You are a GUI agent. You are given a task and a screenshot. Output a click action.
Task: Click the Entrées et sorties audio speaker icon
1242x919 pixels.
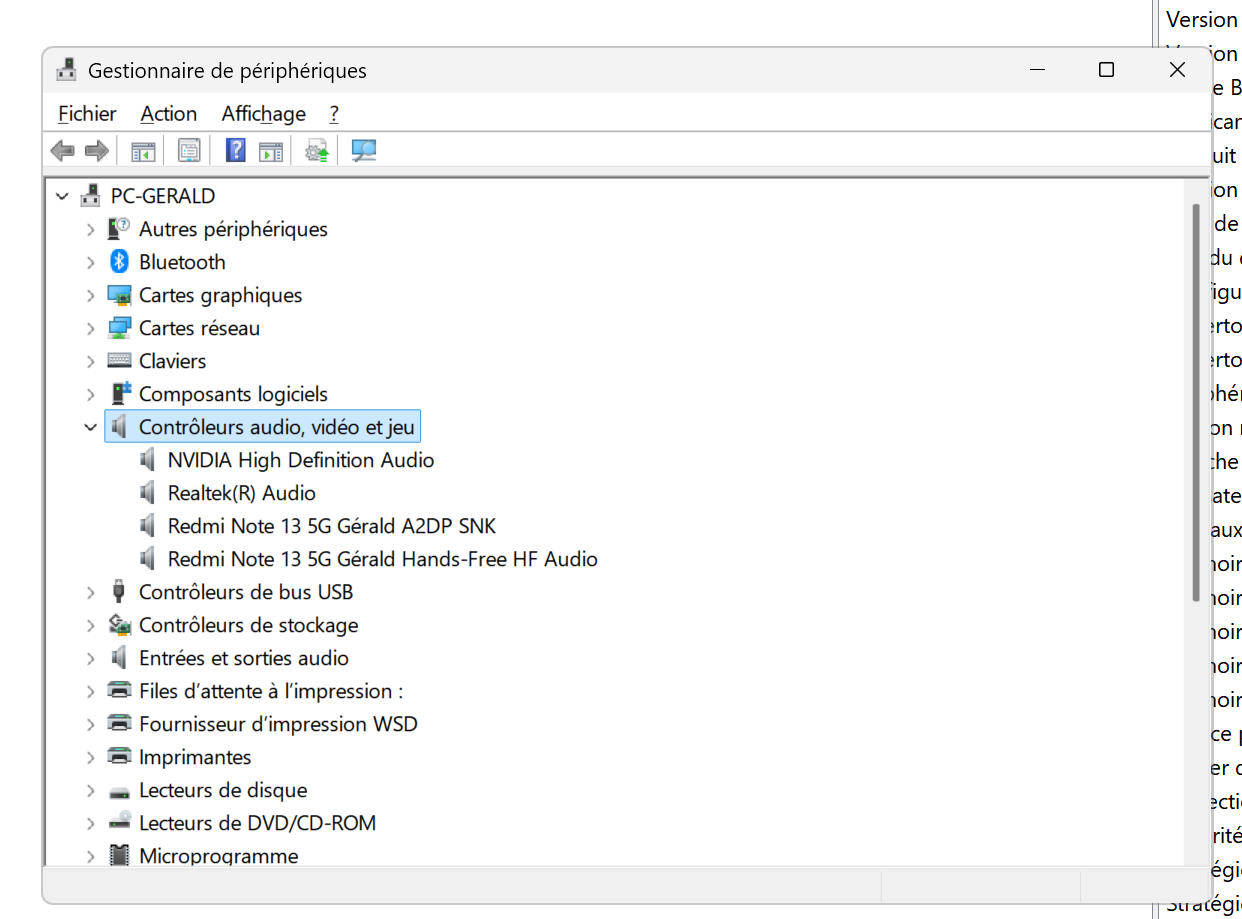tap(120, 658)
